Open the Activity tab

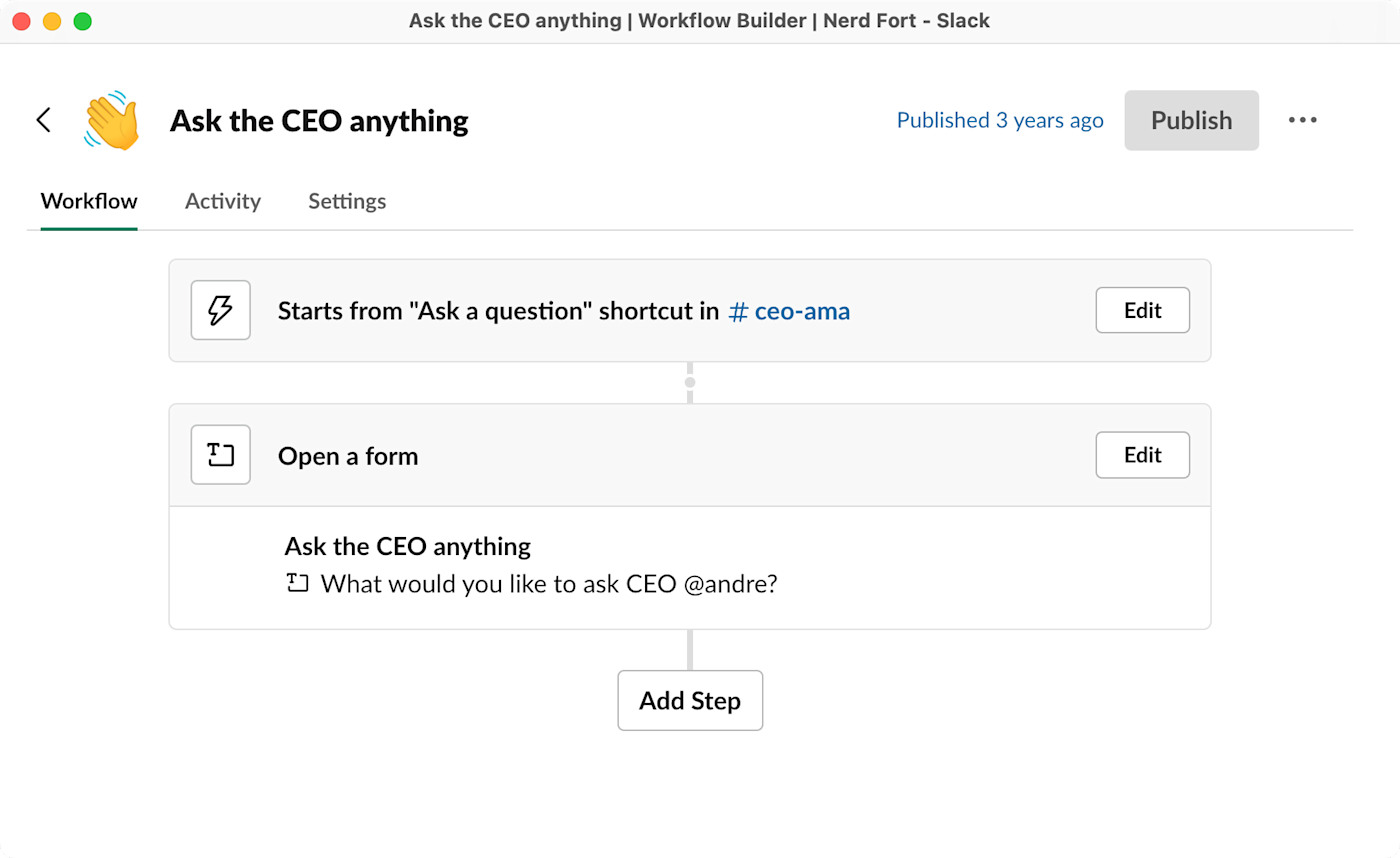pyautogui.click(x=223, y=201)
